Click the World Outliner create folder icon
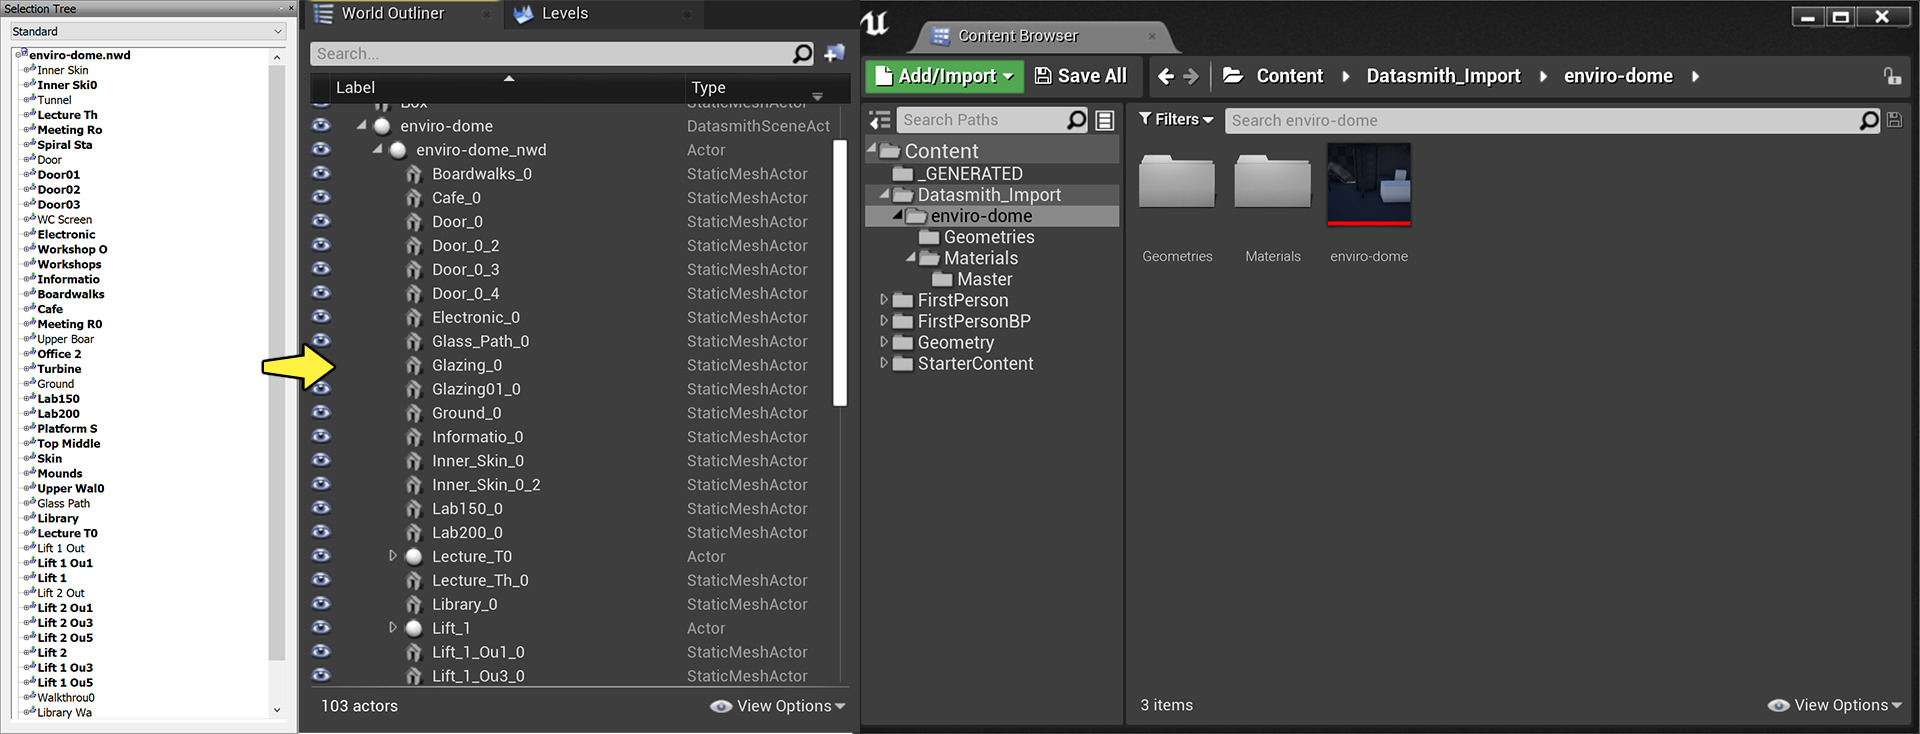 click(834, 53)
